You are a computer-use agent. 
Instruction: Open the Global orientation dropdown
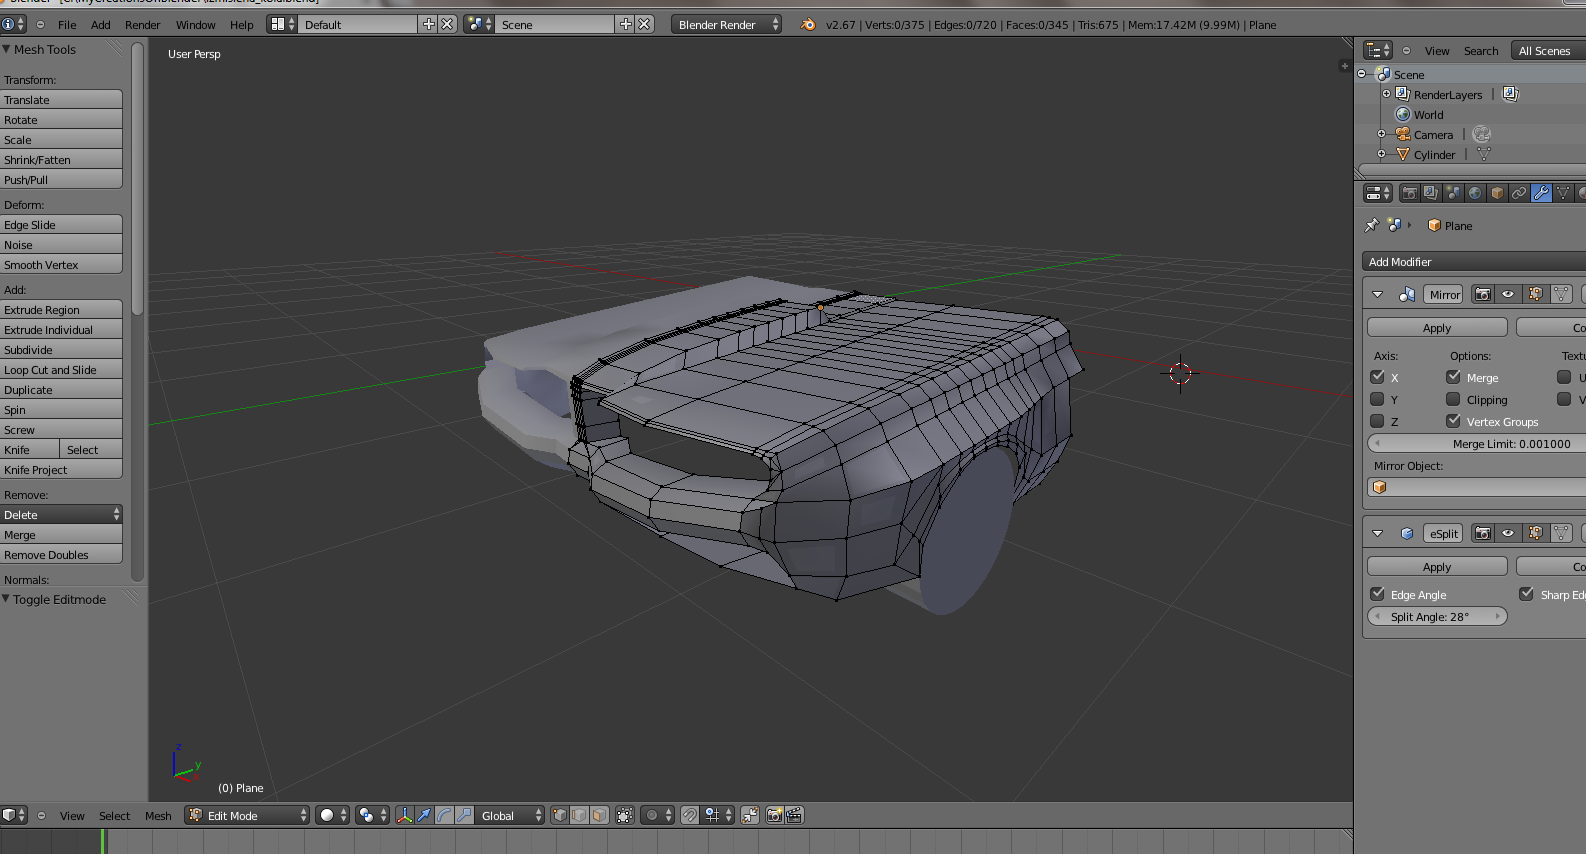coord(510,815)
